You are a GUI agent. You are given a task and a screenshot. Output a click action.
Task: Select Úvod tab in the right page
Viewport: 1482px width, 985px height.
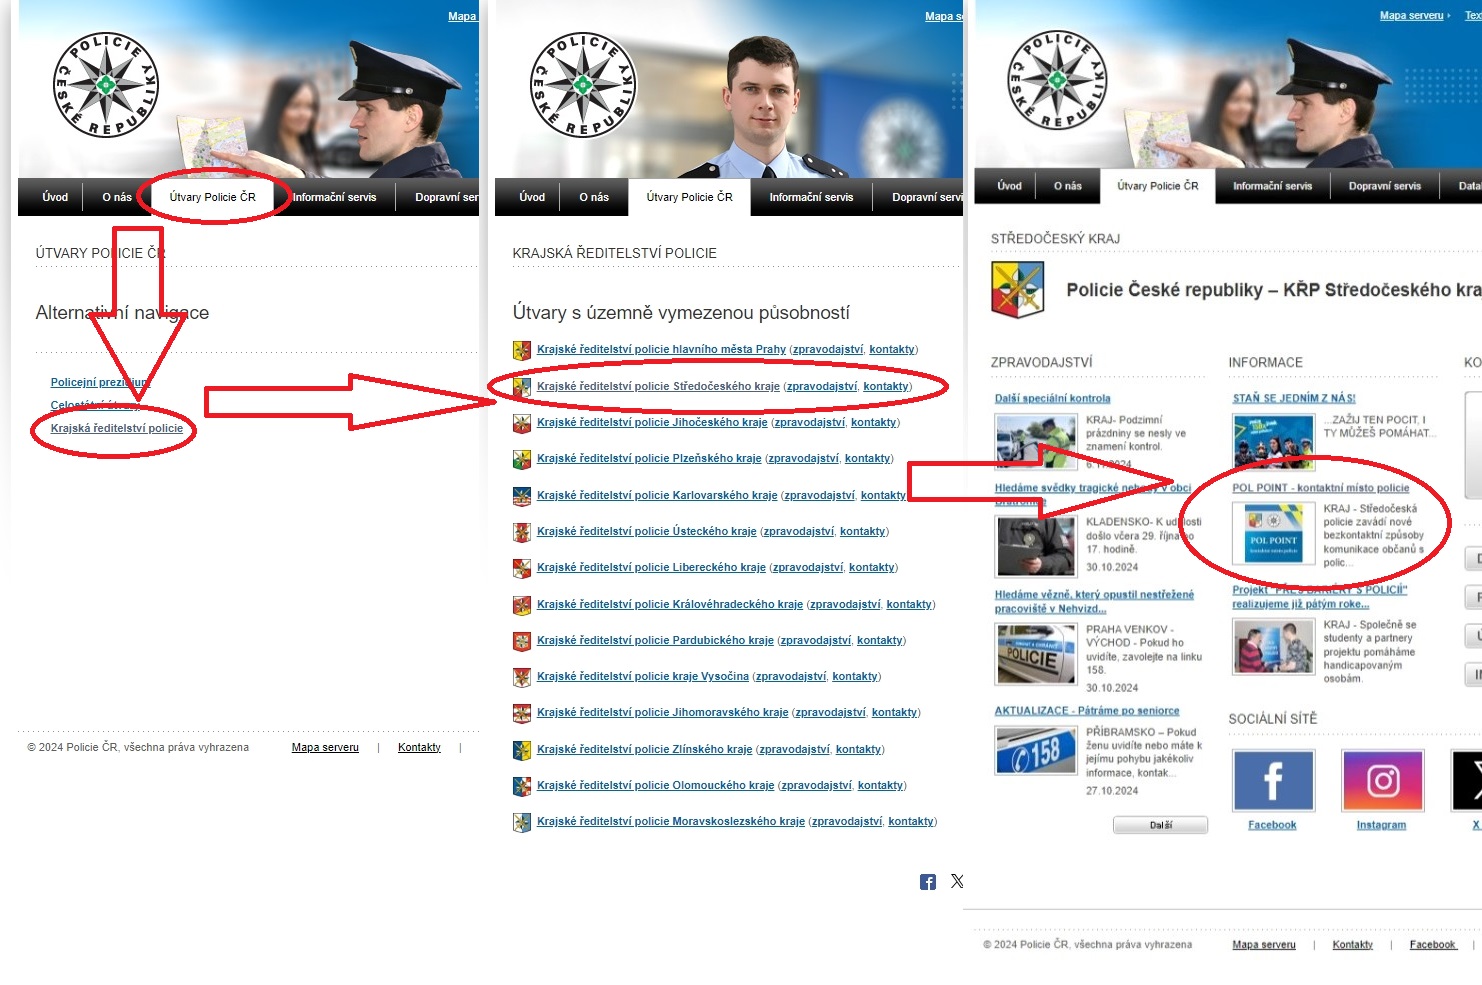coord(1009,186)
